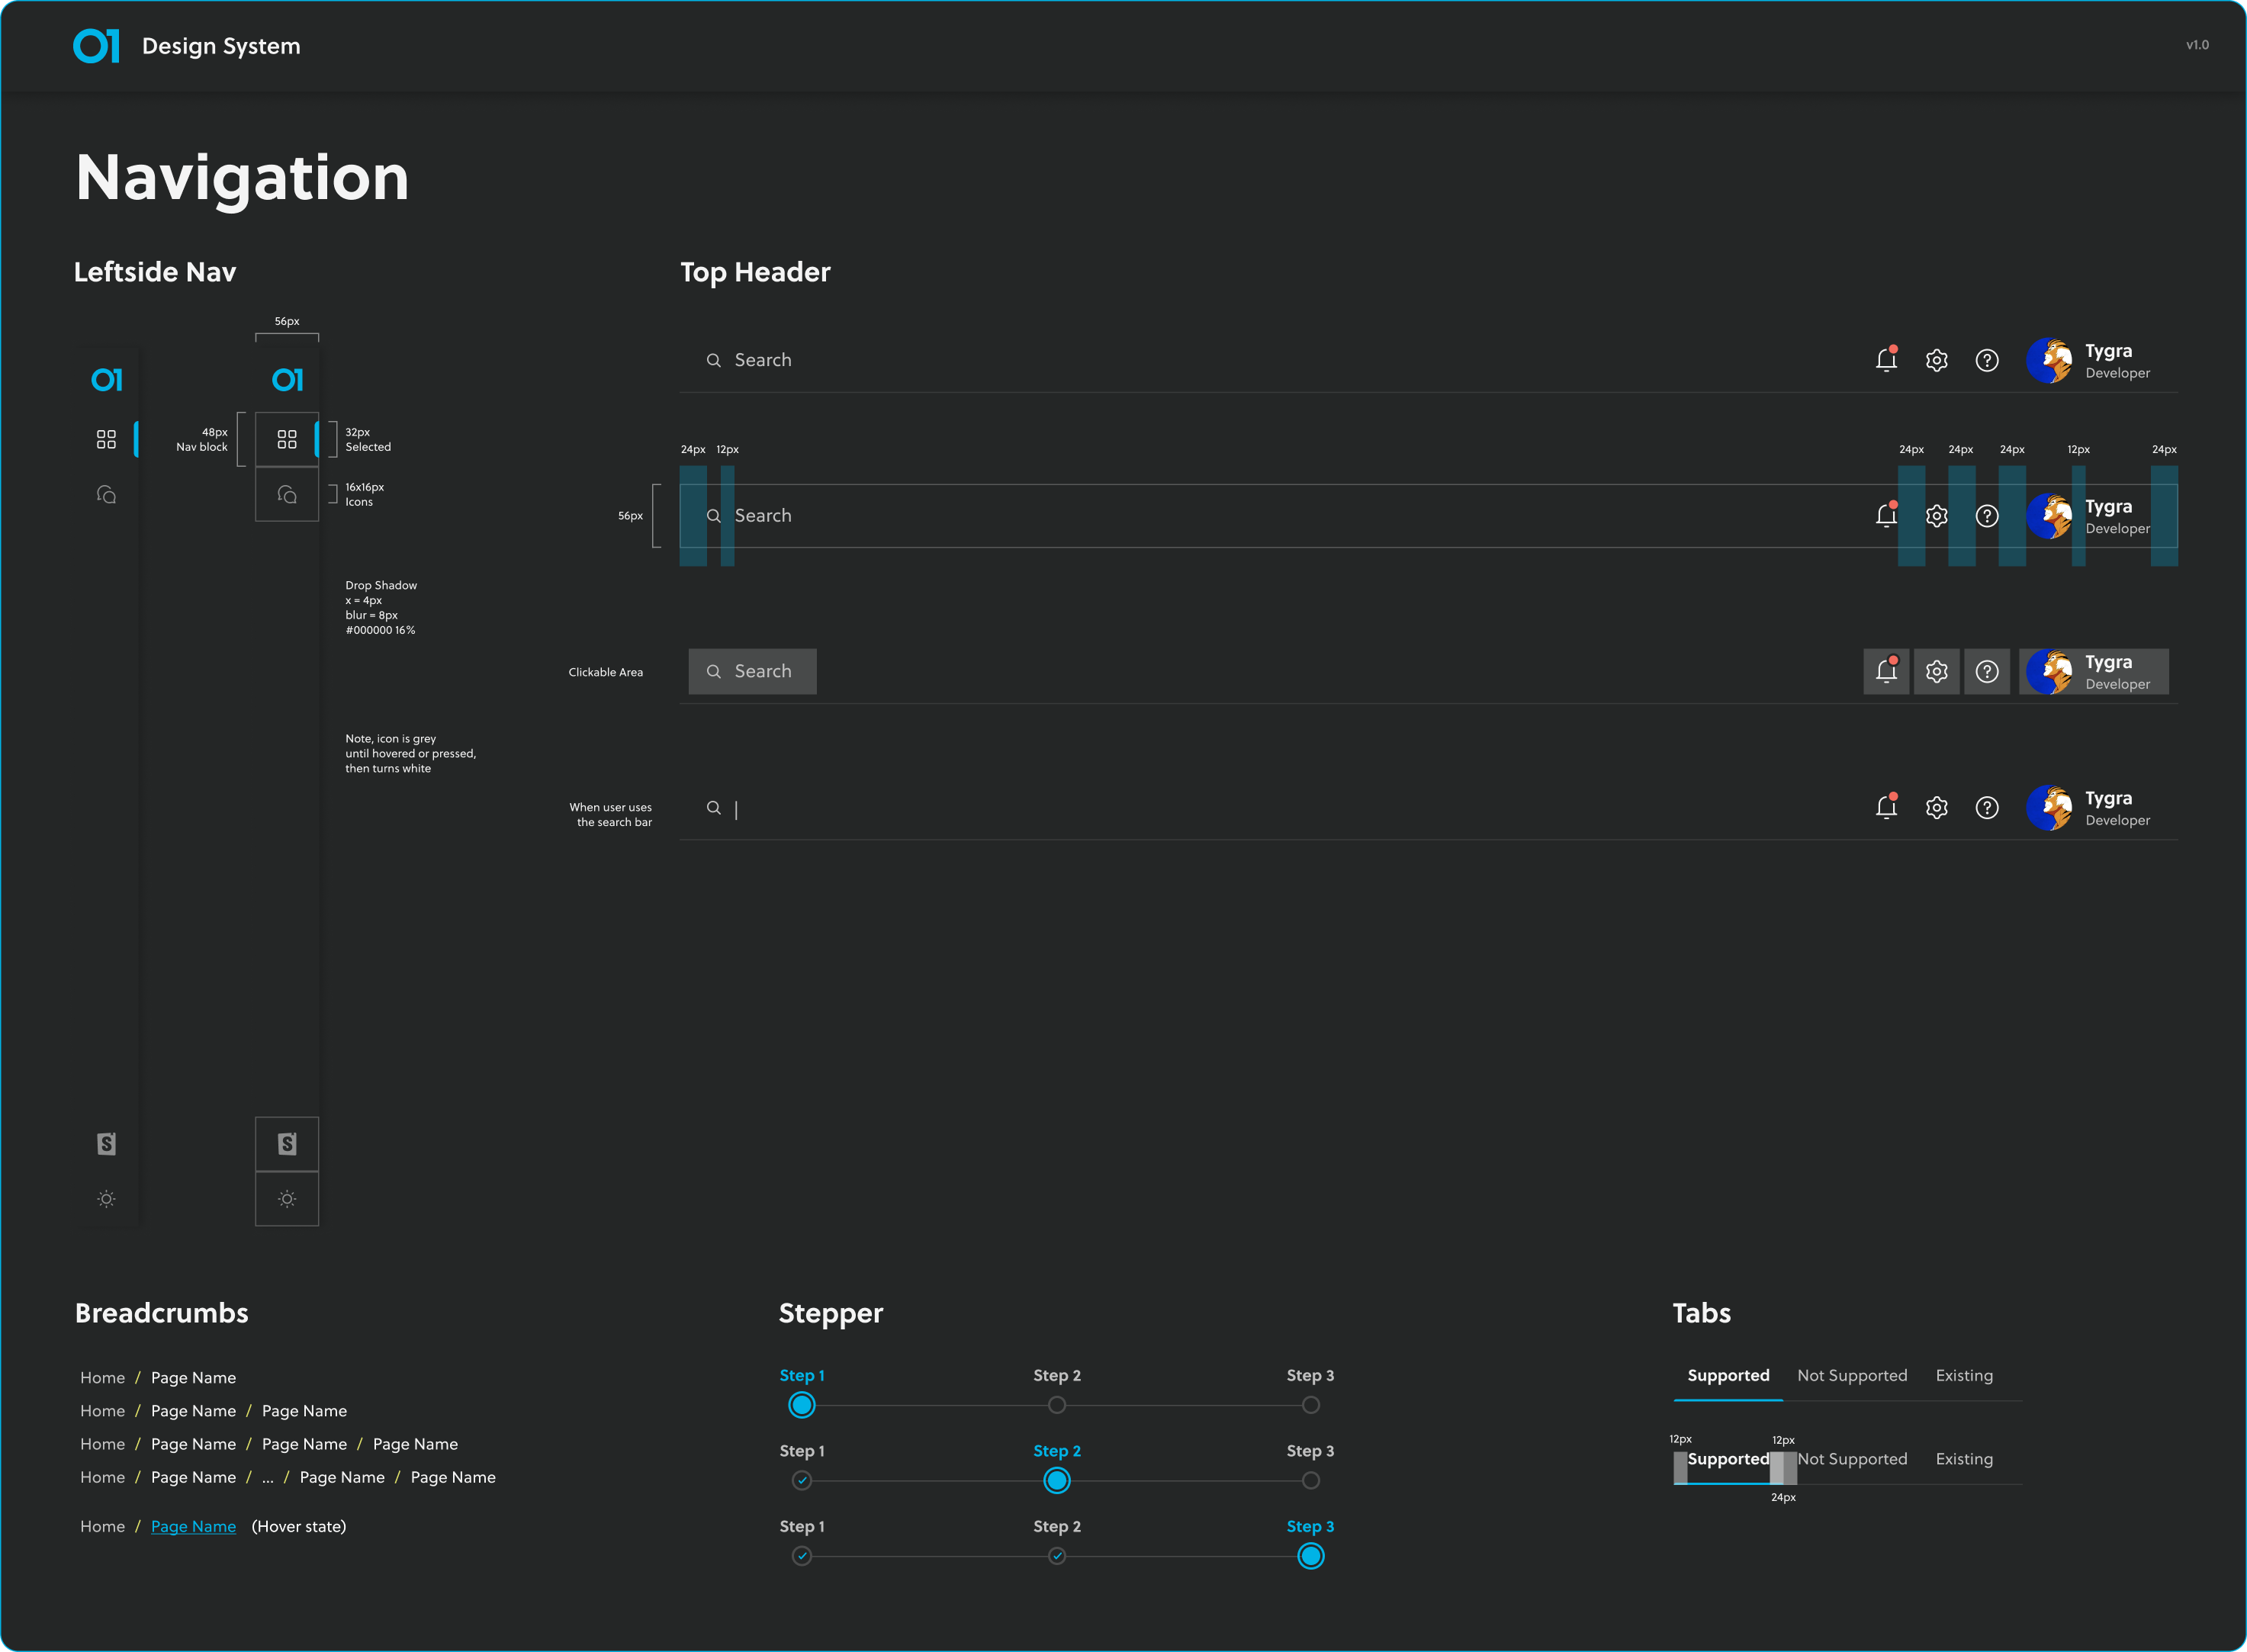Click underlined Page Name hover-state link

pyautogui.click(x=193, y=1526)
